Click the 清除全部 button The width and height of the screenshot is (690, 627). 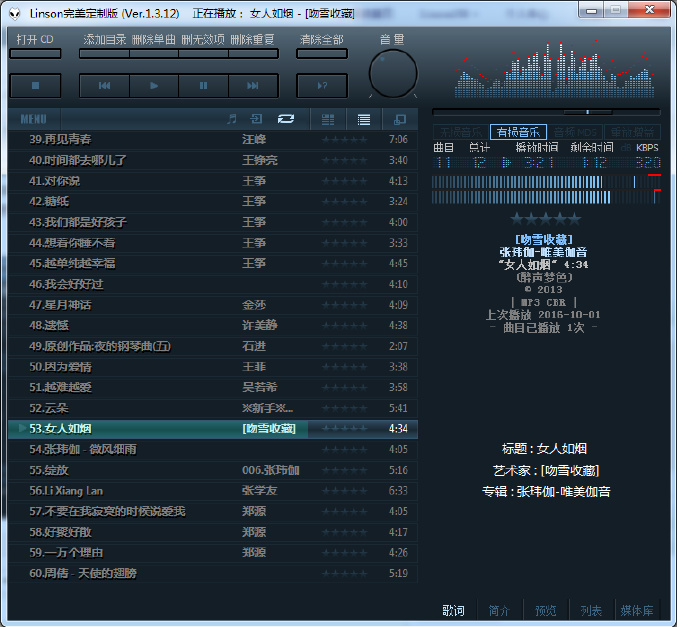(322, 54)
